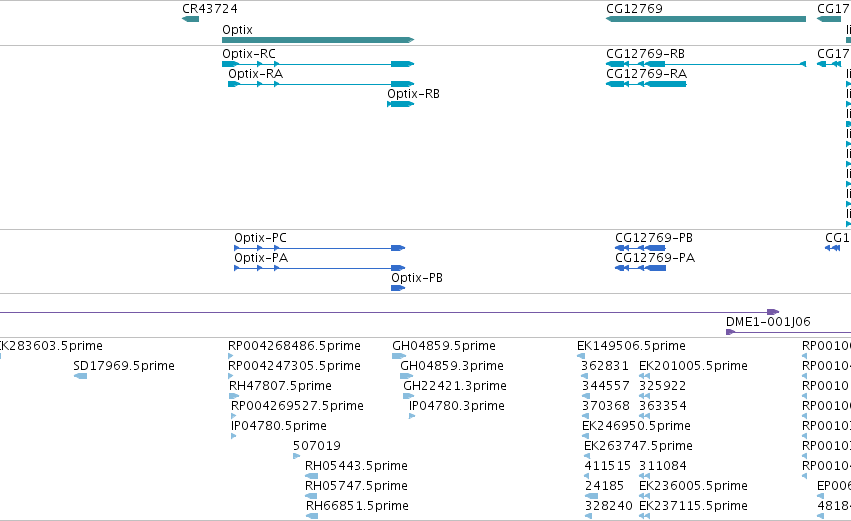
Task: Click the Optix-RB transcript glyph
Action: point(401,104)
